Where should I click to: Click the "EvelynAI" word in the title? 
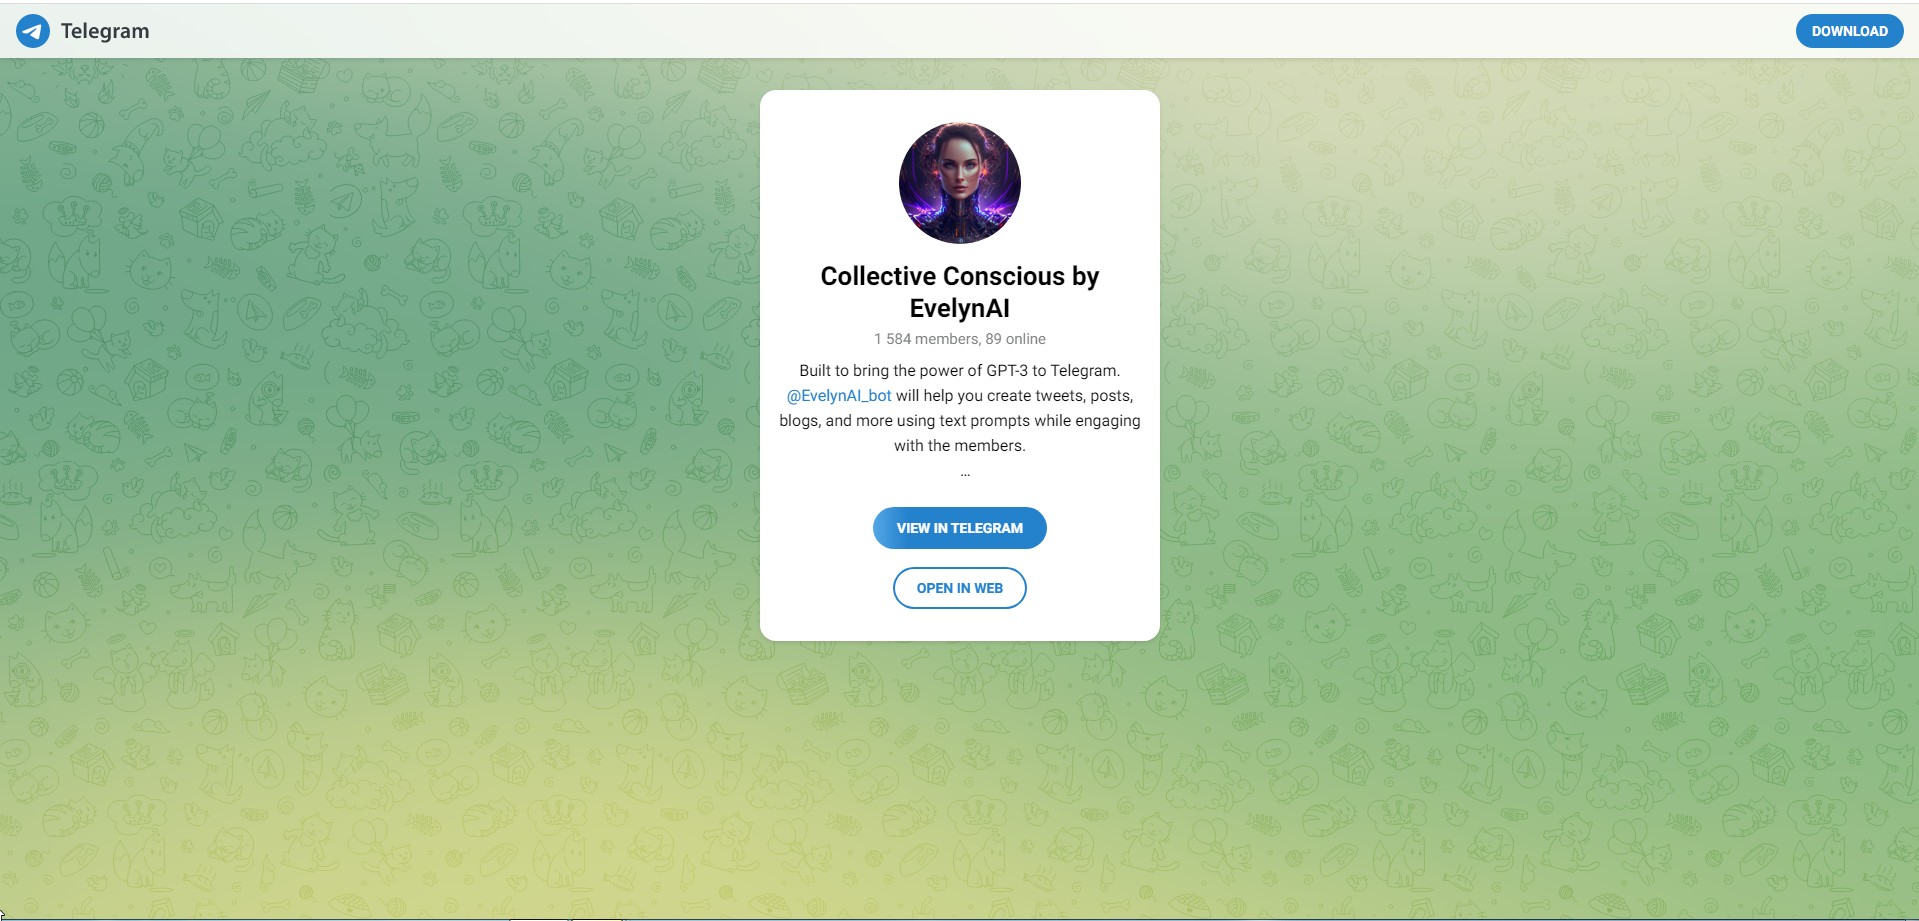tap(960, 308)
